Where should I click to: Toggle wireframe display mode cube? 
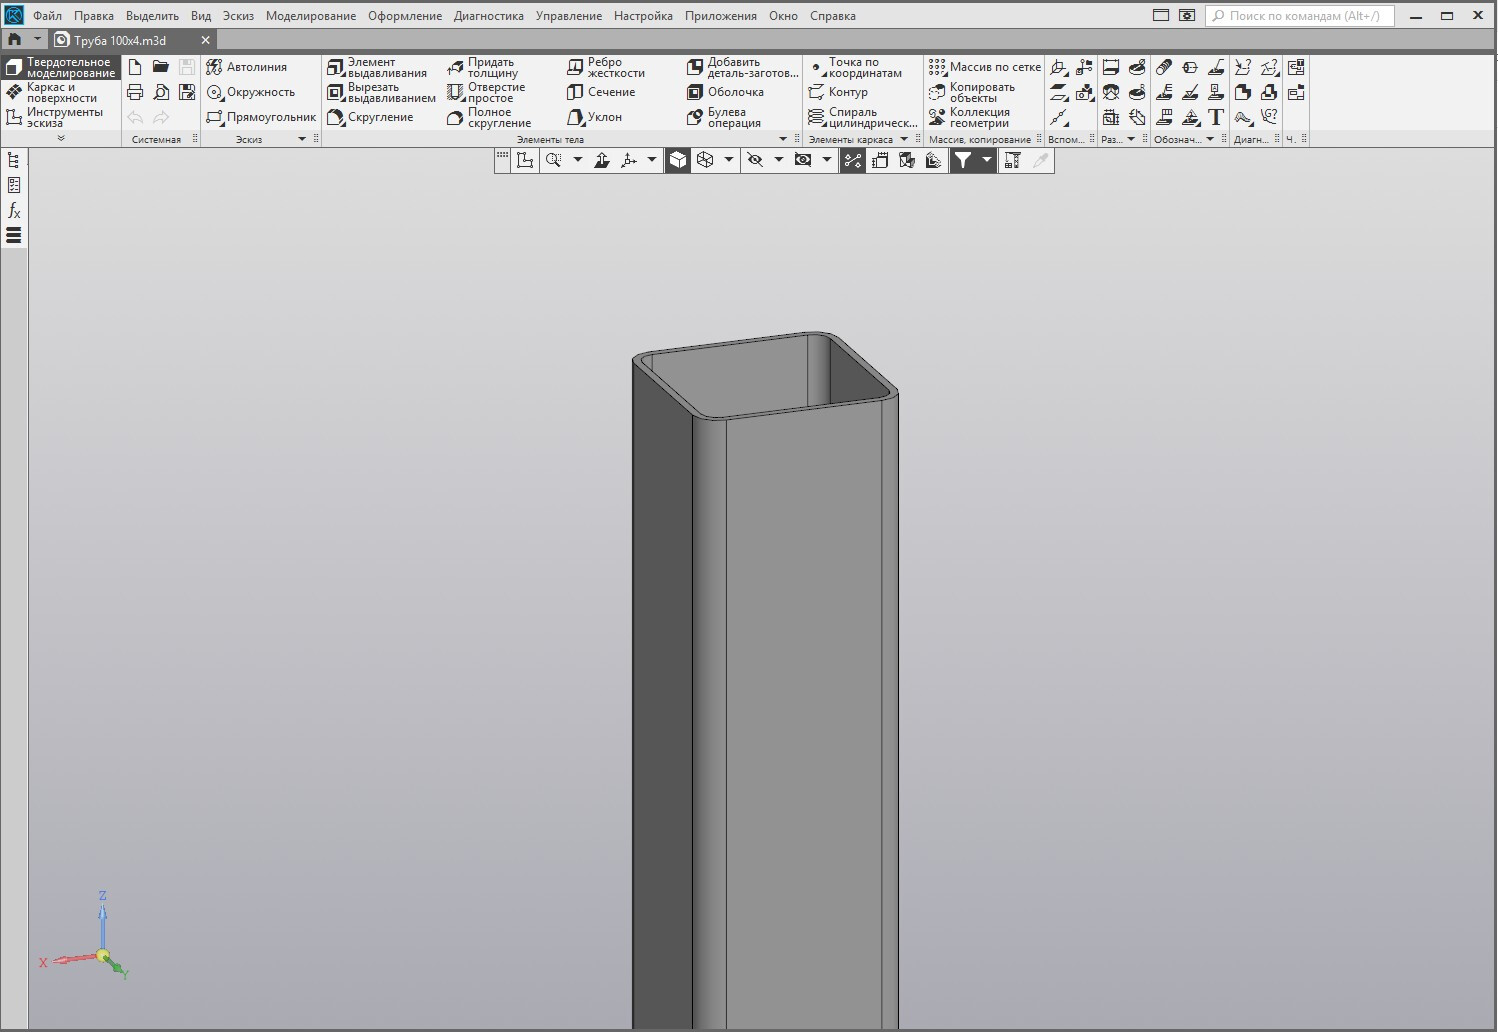pos(705,160)
